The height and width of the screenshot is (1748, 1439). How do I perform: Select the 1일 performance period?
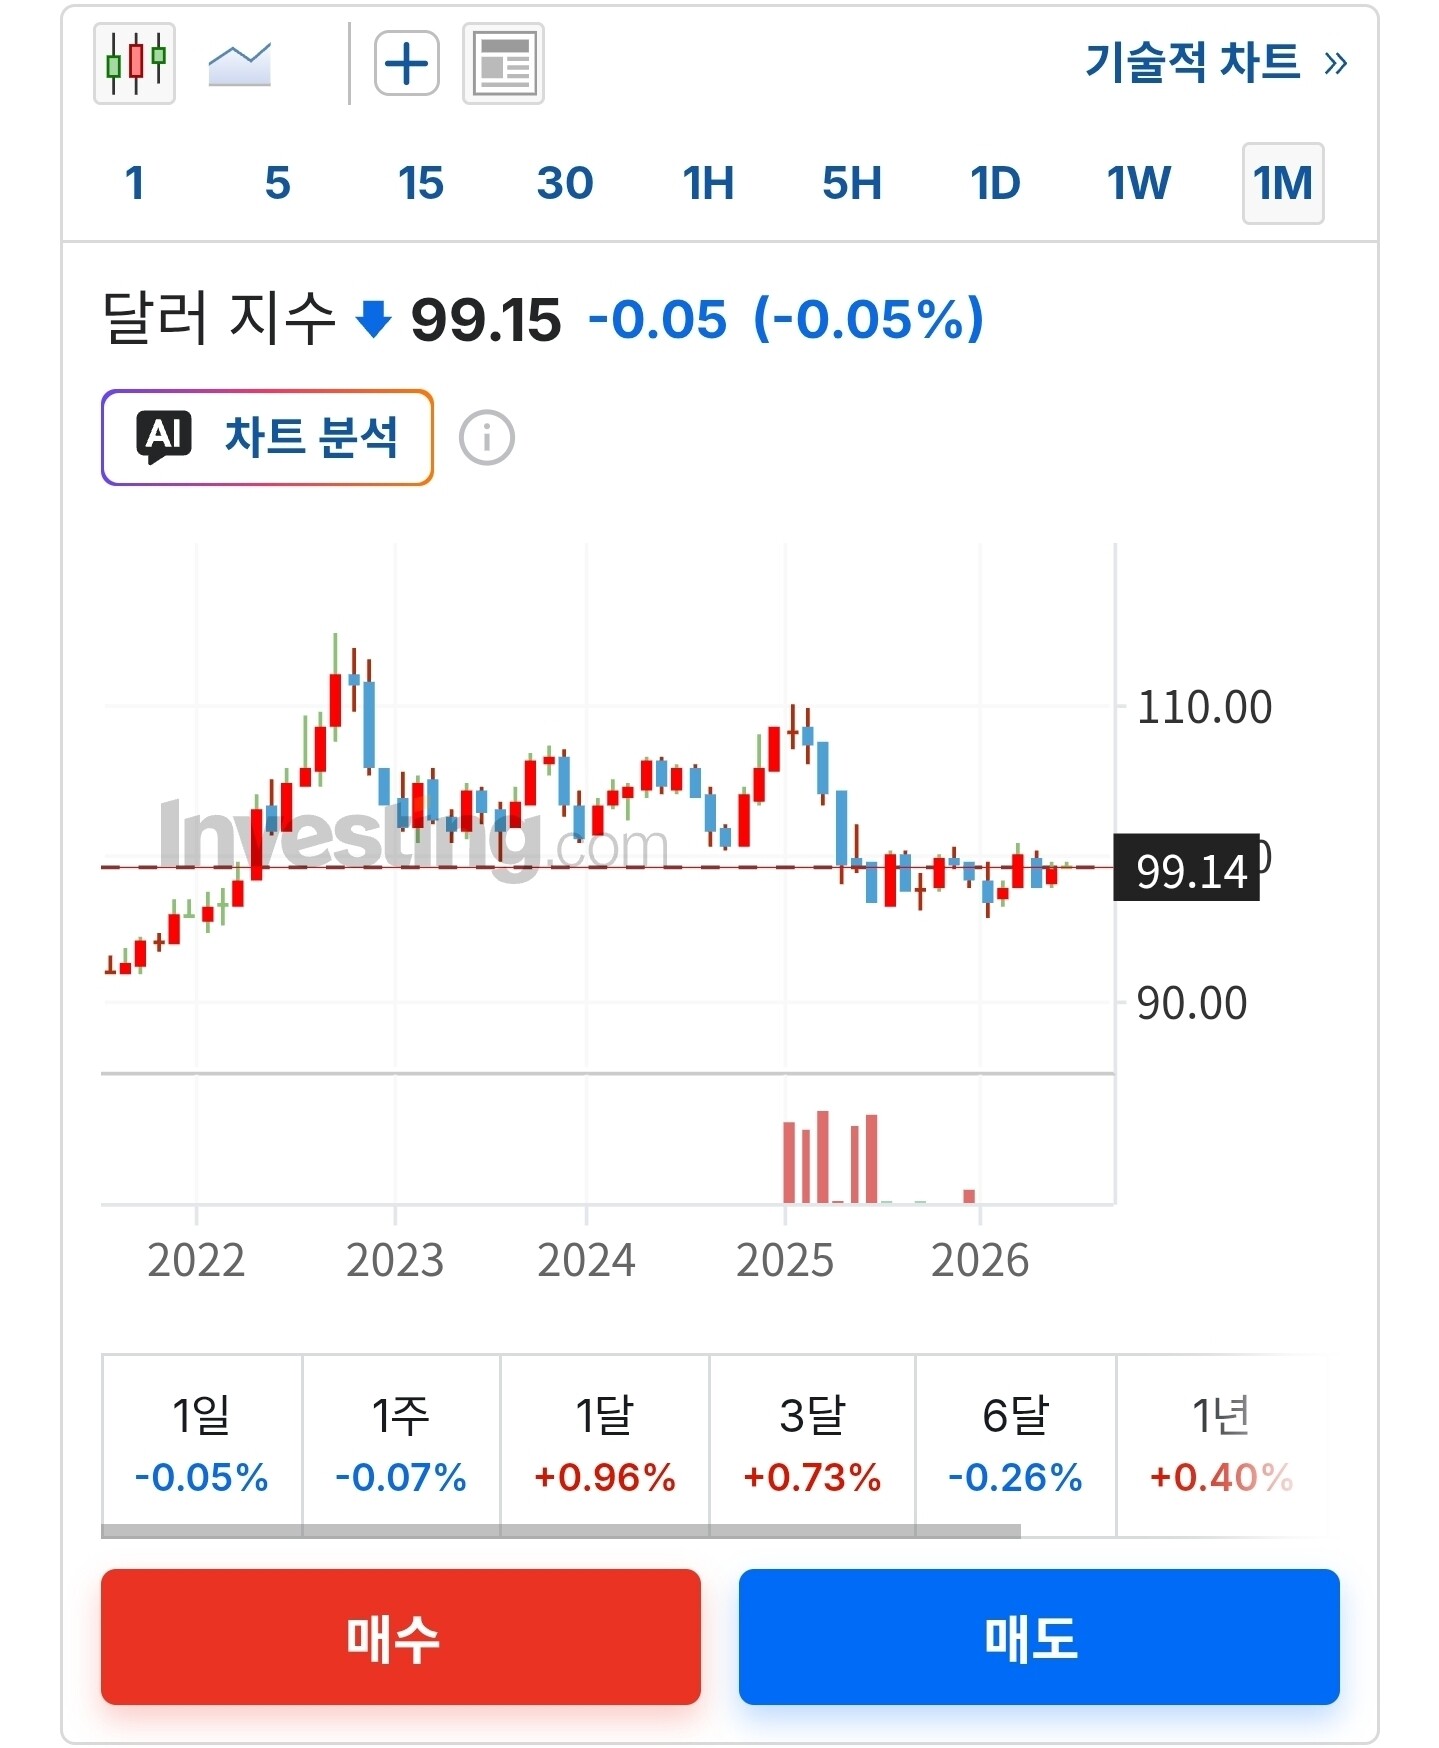pos(202,1442)
